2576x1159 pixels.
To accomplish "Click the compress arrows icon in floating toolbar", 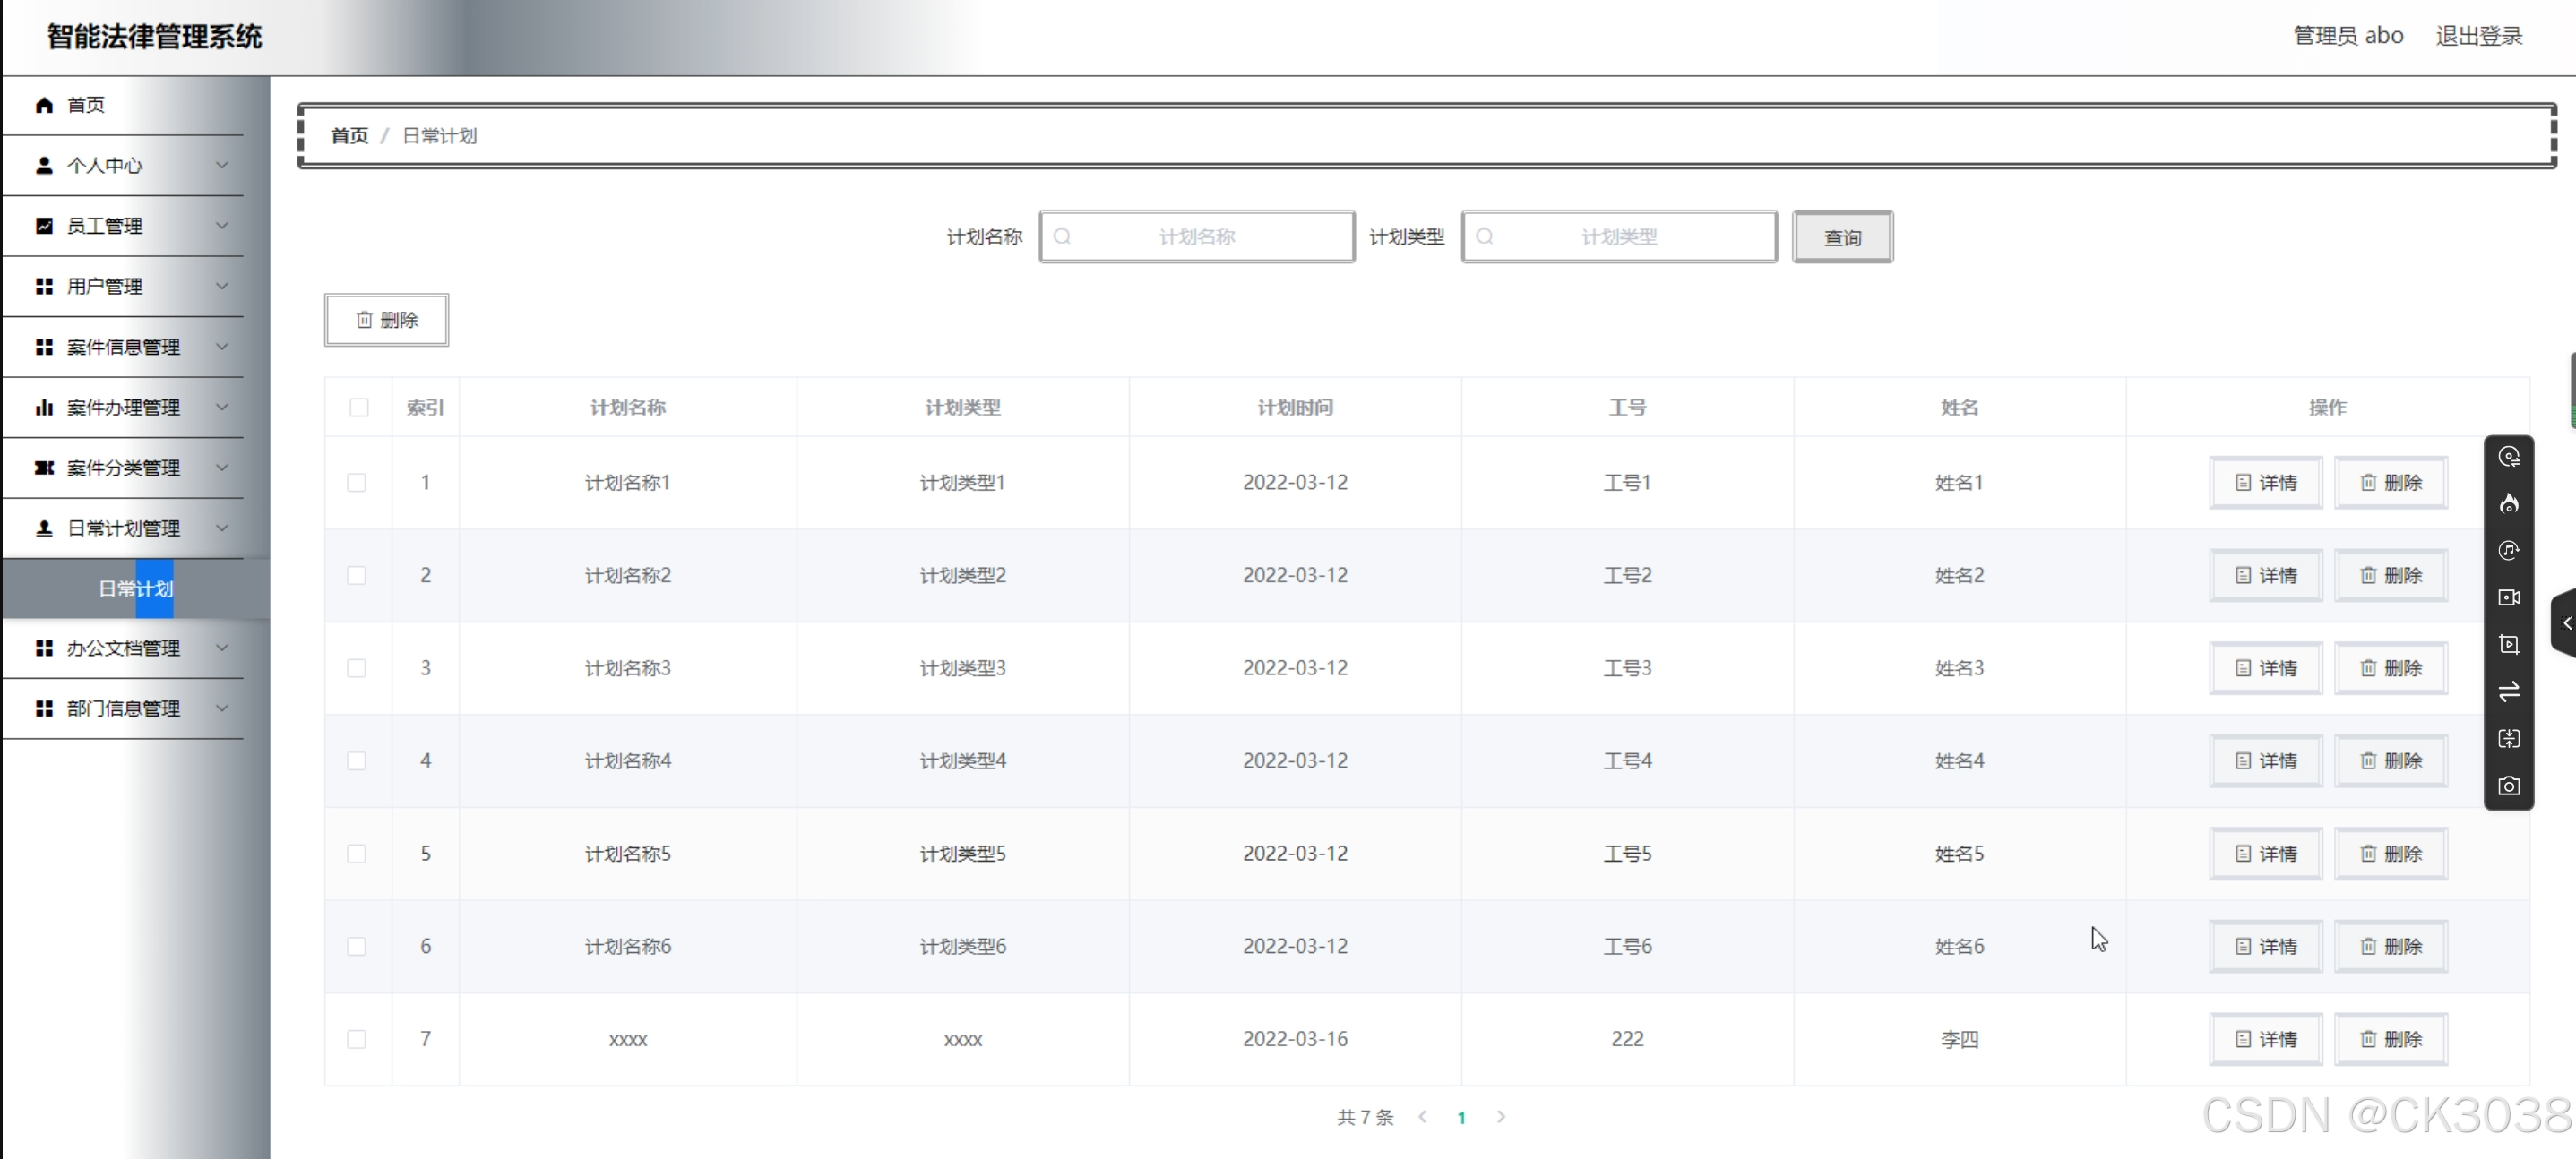I will [x=2508, y=739].
